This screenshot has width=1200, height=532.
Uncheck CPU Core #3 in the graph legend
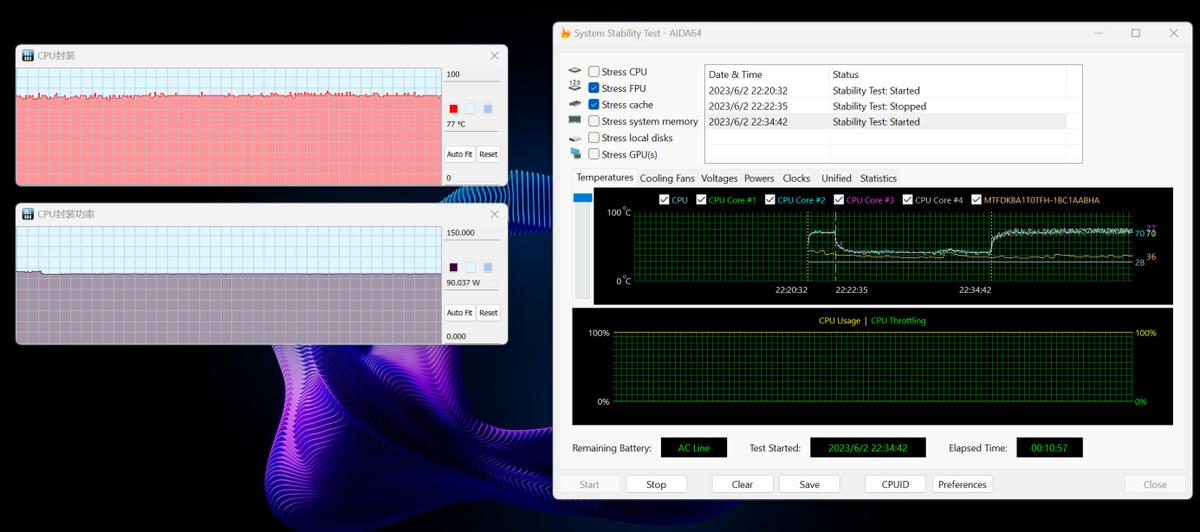click(839, 200)
